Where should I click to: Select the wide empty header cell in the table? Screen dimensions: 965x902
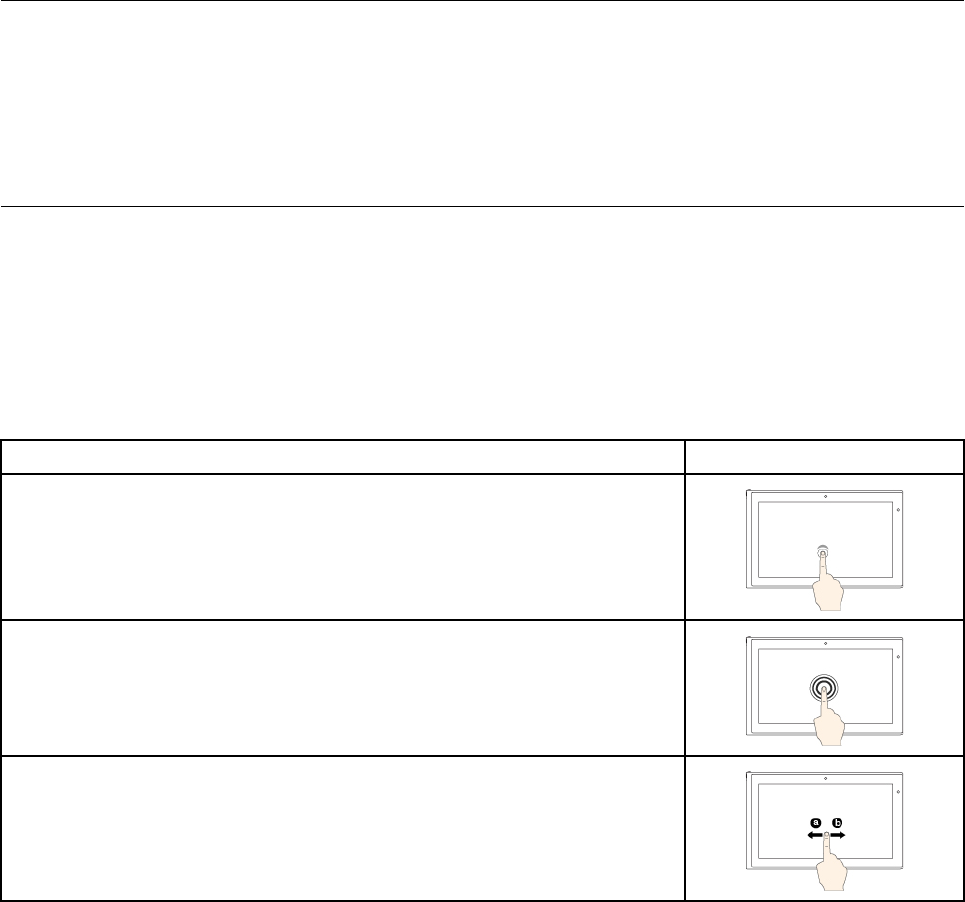tap(343, 457)
